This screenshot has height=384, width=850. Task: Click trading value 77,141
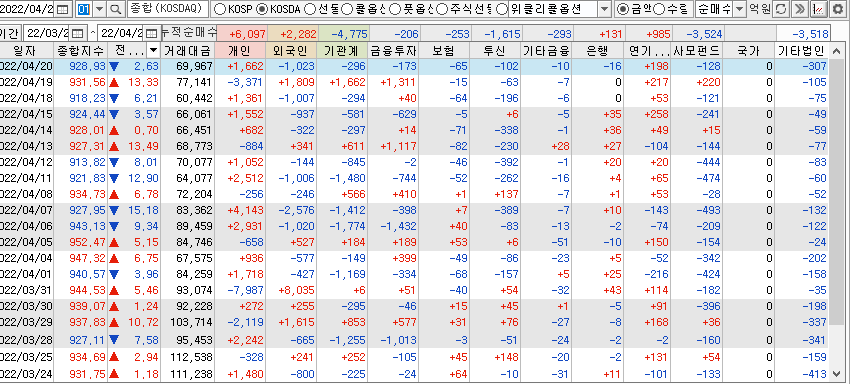(195, 82)
